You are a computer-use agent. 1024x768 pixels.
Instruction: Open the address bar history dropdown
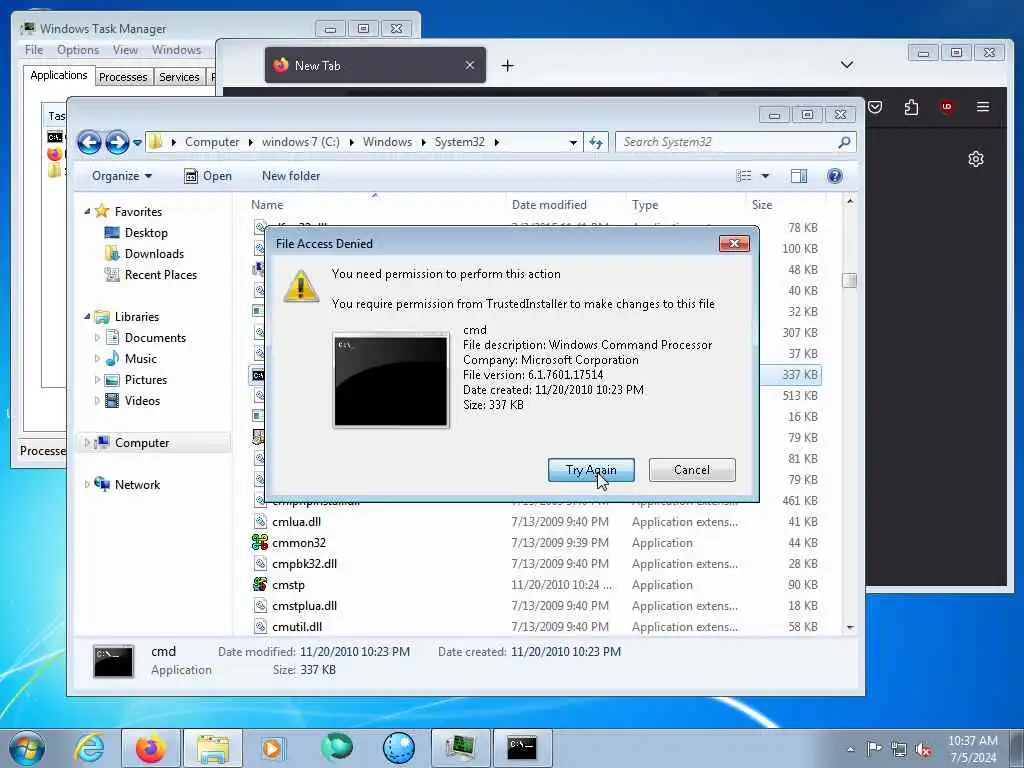tap(573, 142)
